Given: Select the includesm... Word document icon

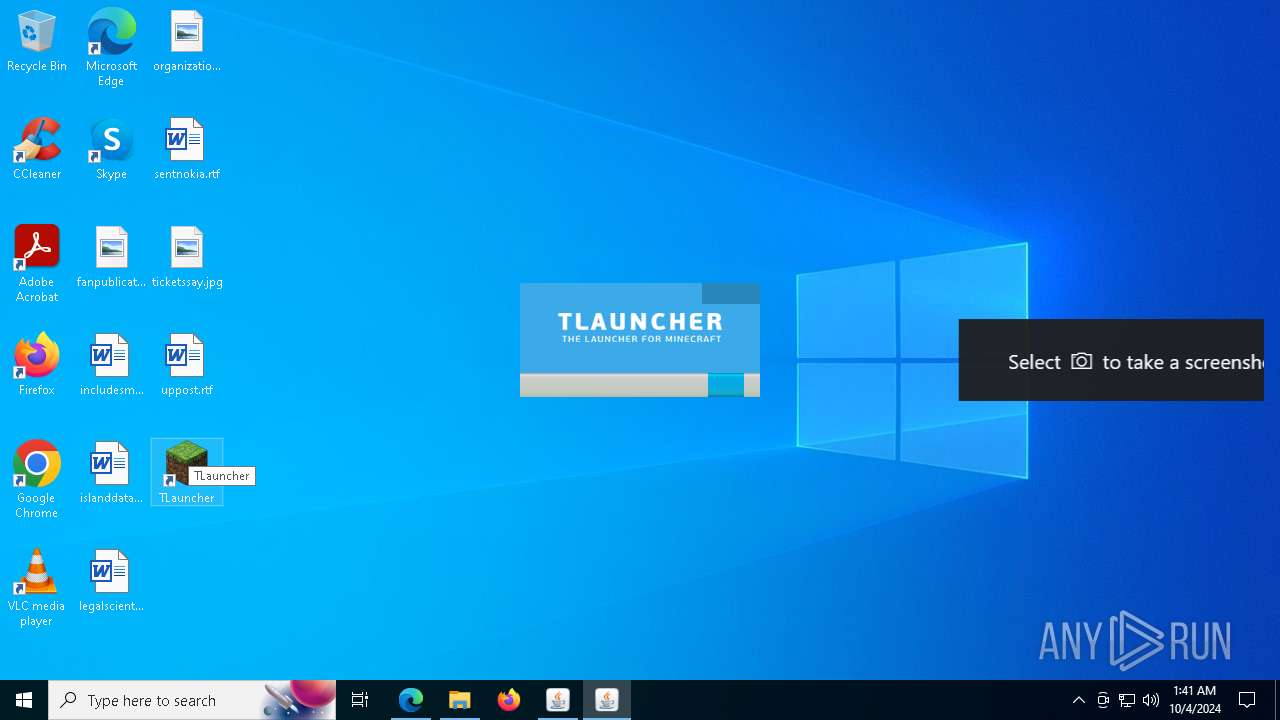Looking at the screenshot, I should [x=111, y=366].
